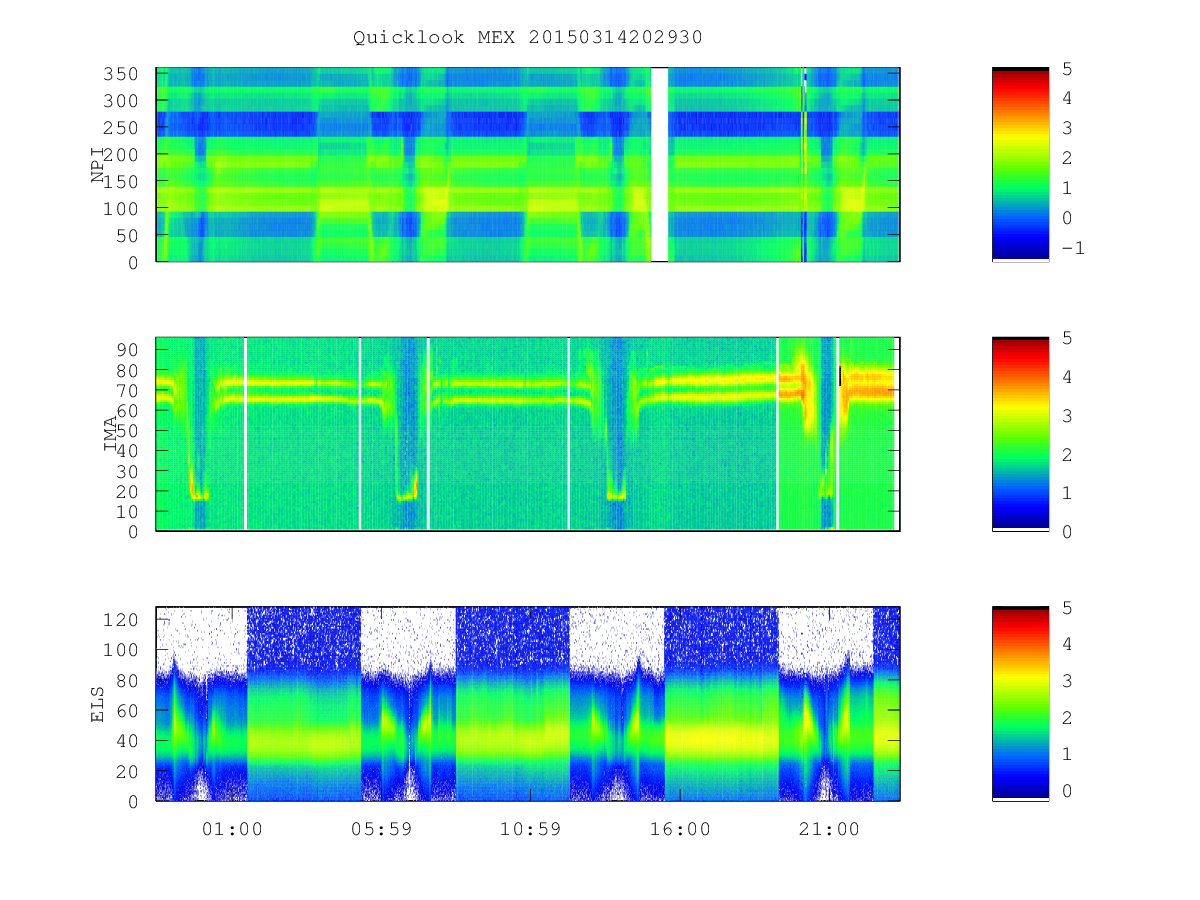This screenshot has width=1200, height=900.
Task: Click the IMA panel color bar
Action: (x=1020, y=433)
